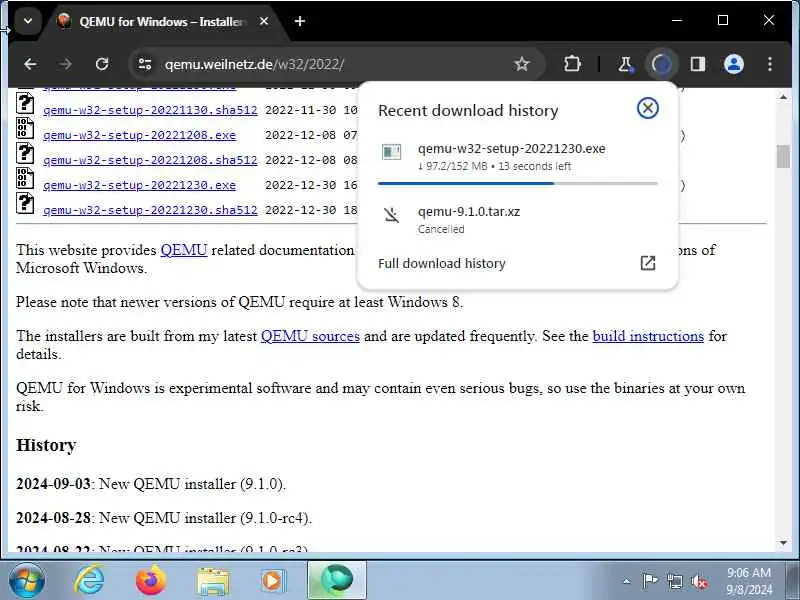Close the QEMU for Windows tab
This screenshot has width=800, height=600.
264,21
